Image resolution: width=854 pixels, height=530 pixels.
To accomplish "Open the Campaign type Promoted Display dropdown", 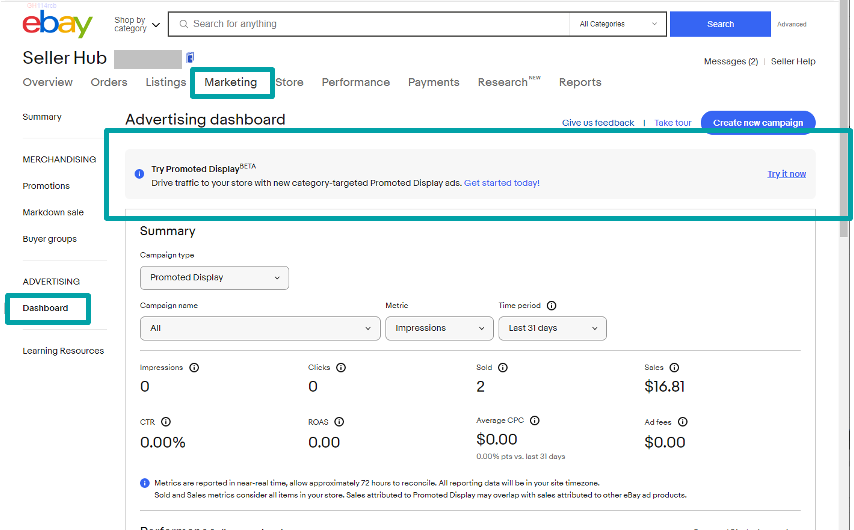I will click(x=214, y=278).
